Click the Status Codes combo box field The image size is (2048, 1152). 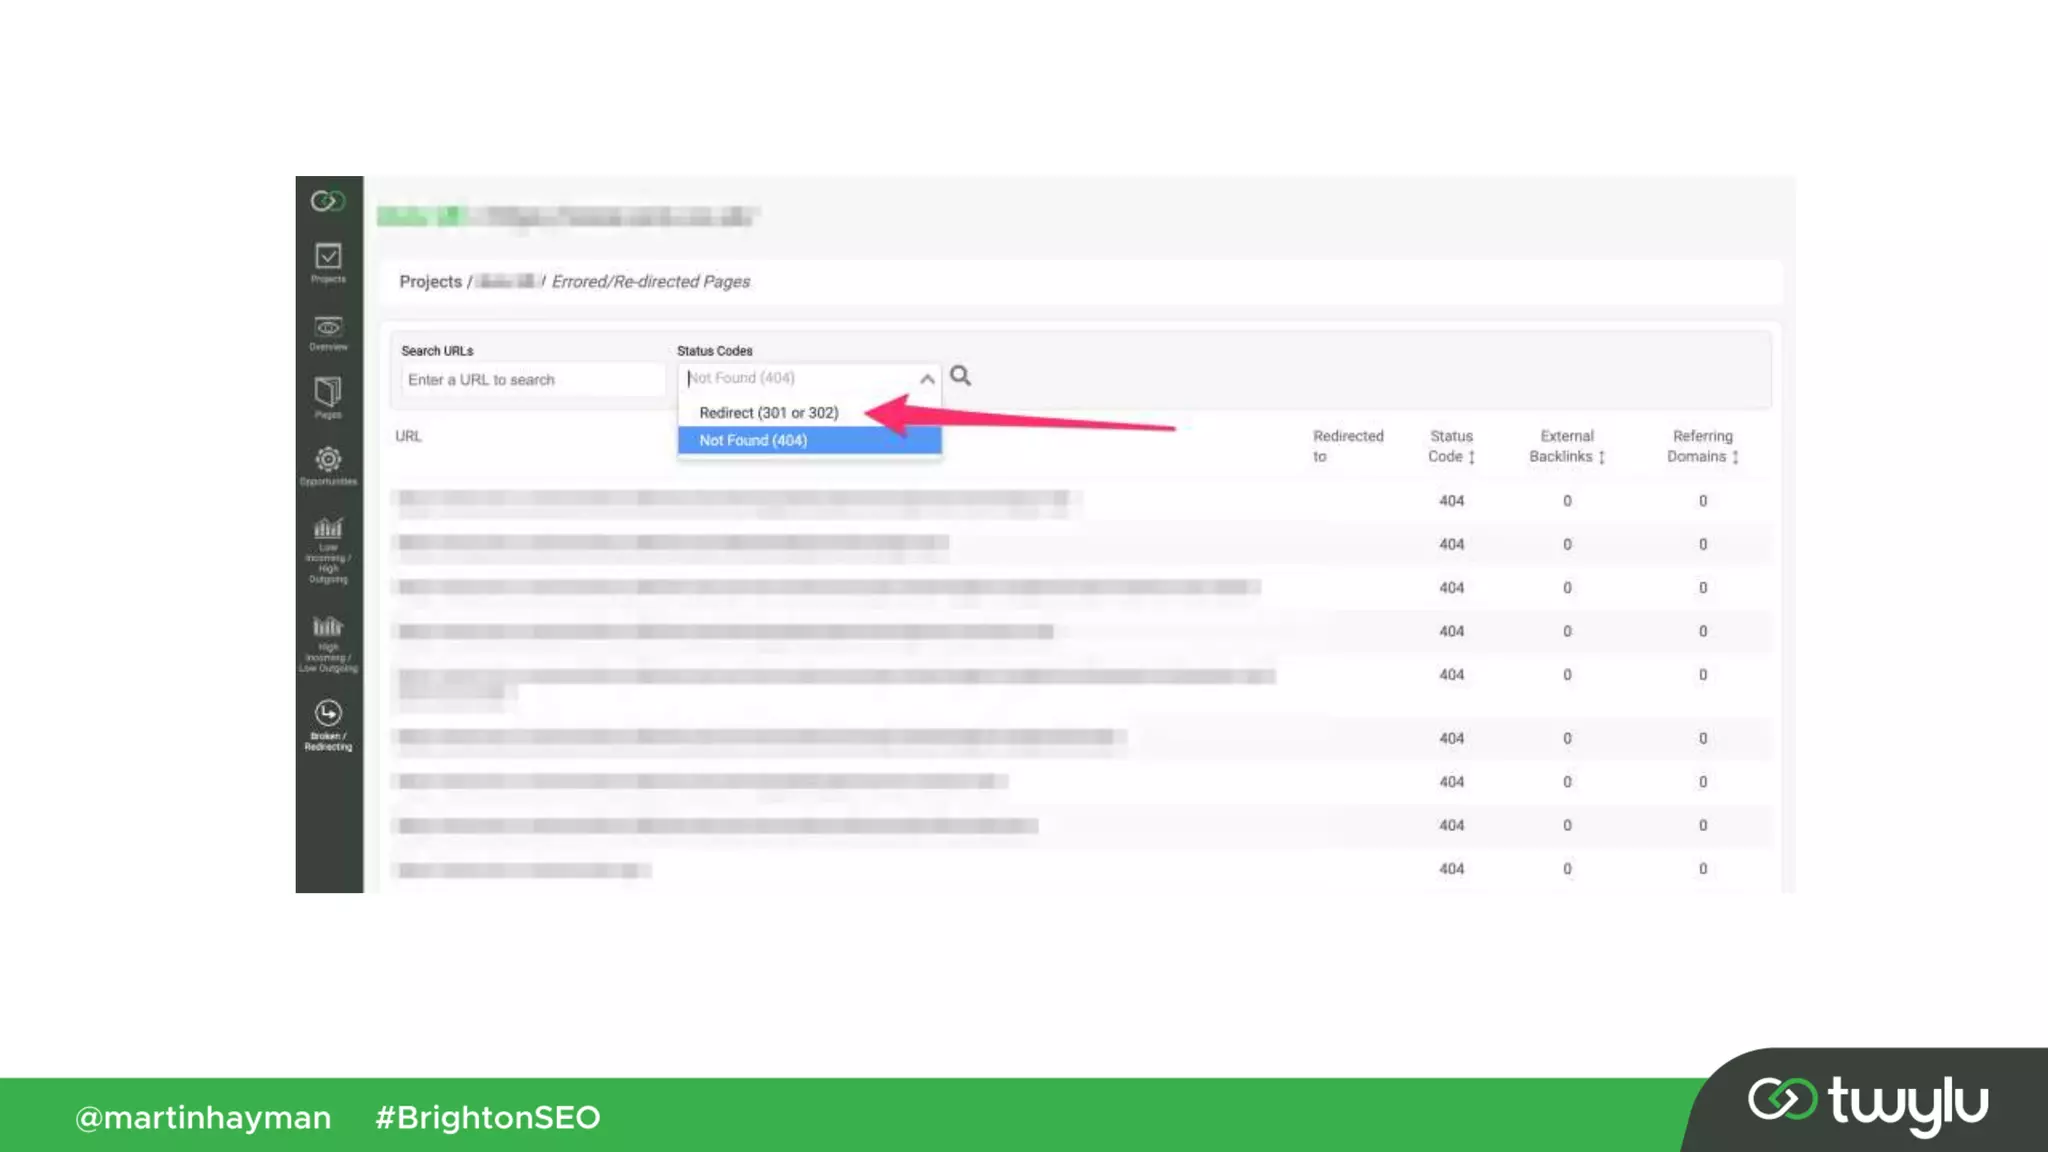click(800, 378)
